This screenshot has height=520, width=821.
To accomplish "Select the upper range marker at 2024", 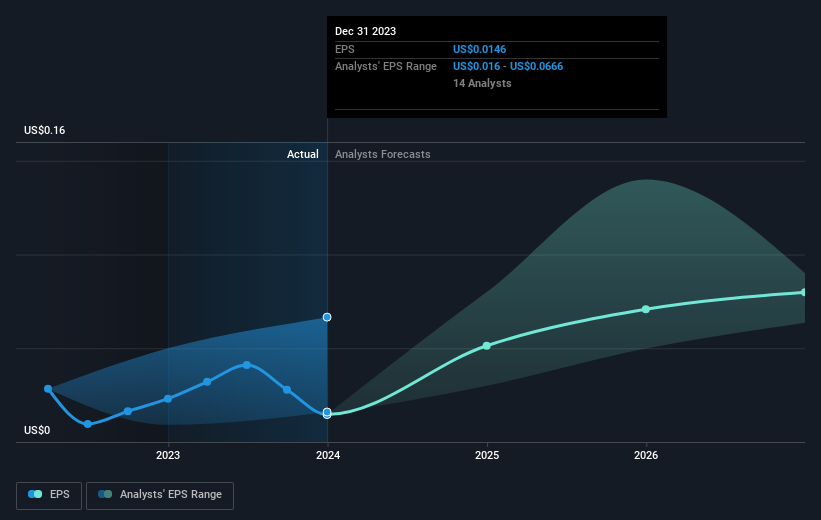I will pos(327,317).
